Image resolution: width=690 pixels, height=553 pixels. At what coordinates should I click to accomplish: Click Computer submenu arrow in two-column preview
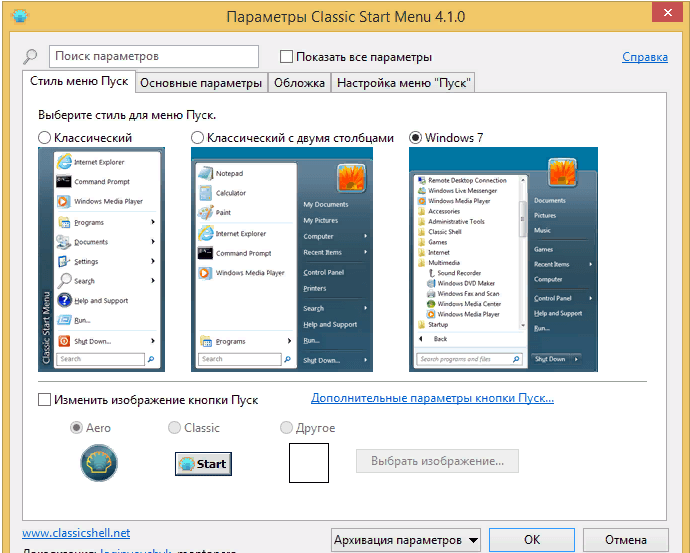coord(365,236)
